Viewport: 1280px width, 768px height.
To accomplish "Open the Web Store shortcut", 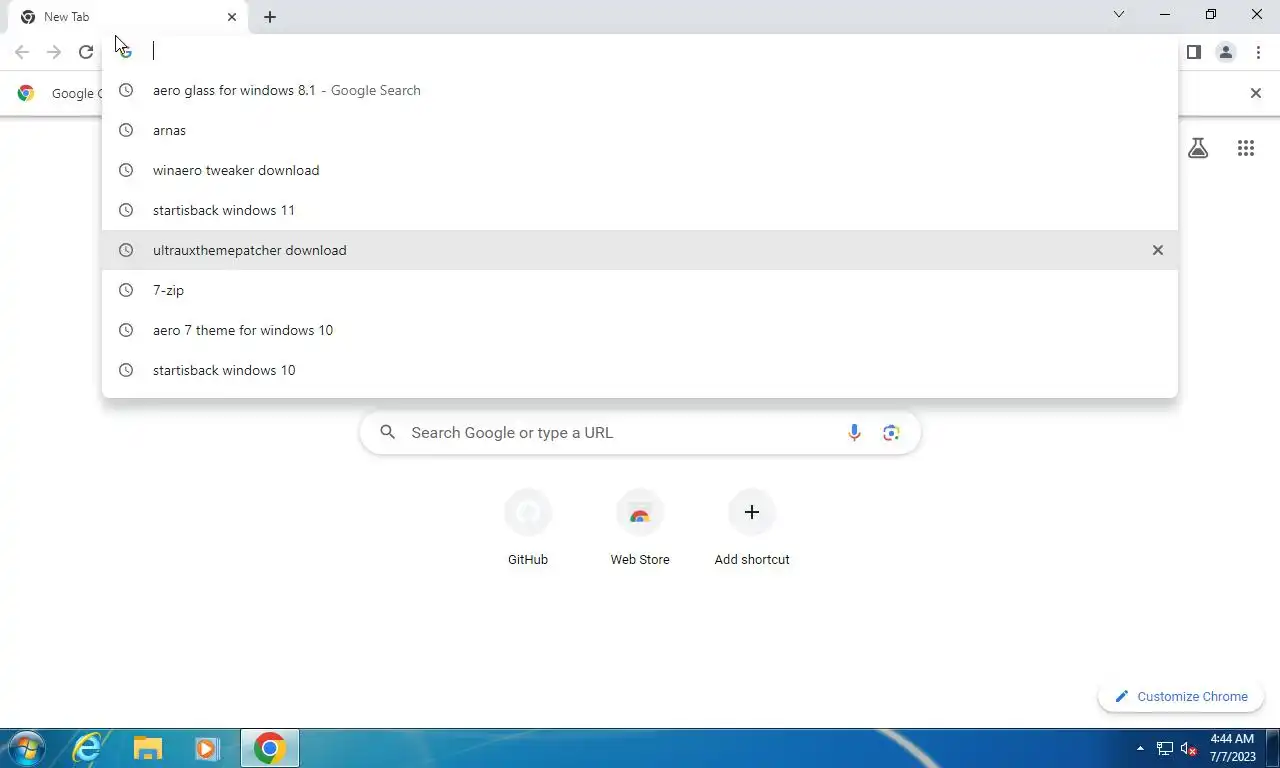I will coord(640,528).
